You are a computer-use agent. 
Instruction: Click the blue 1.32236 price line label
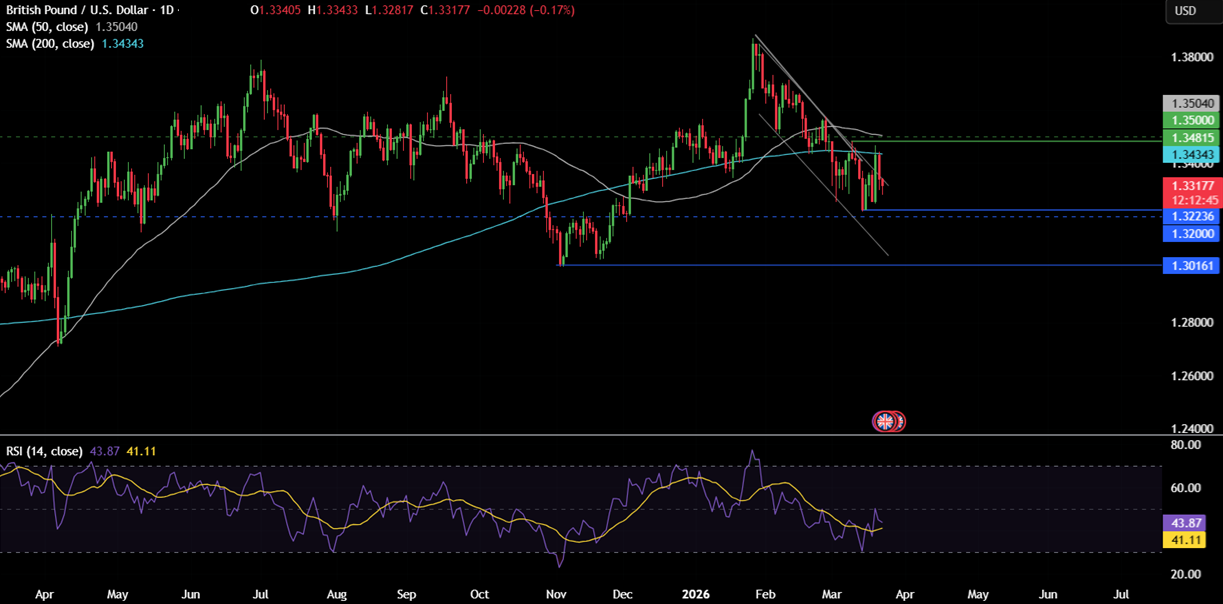point(1191,215)
